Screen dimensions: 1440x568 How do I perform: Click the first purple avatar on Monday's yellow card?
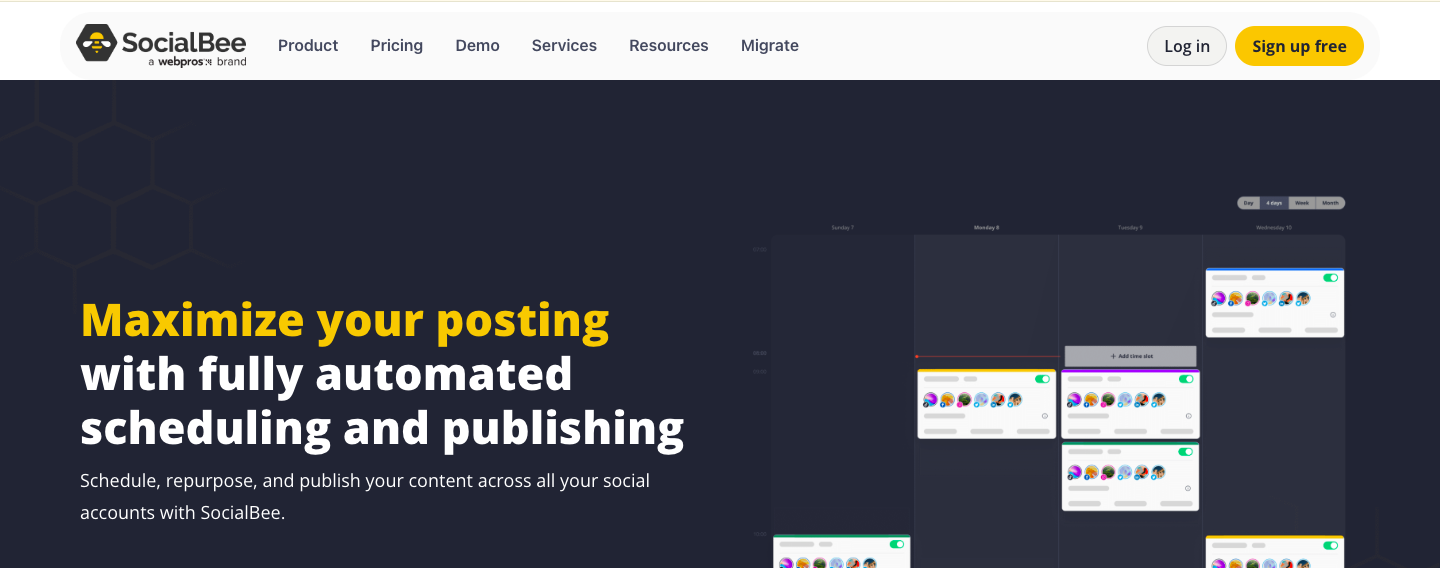(930, 399)
